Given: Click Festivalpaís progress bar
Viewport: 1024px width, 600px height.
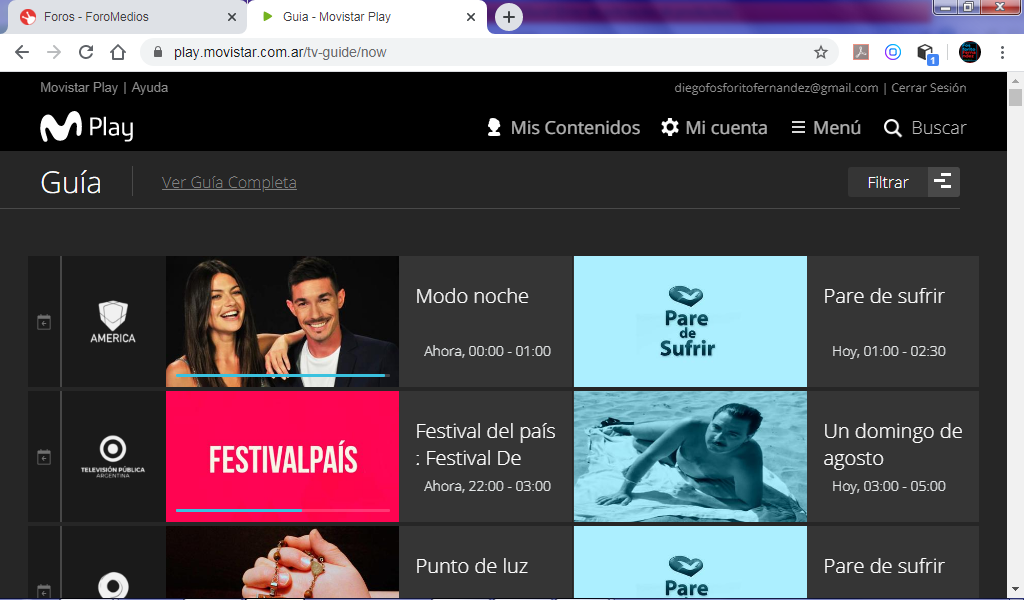Looking at the screenshot, I should tap(283, 510).
